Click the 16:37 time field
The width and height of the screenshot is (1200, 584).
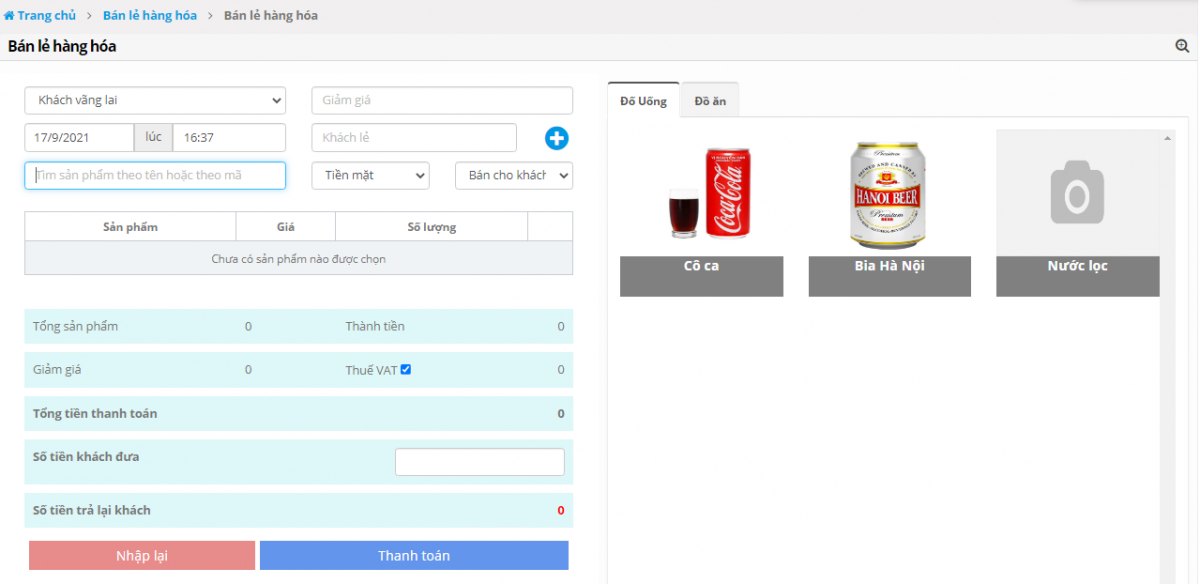(x=229, y=138)
